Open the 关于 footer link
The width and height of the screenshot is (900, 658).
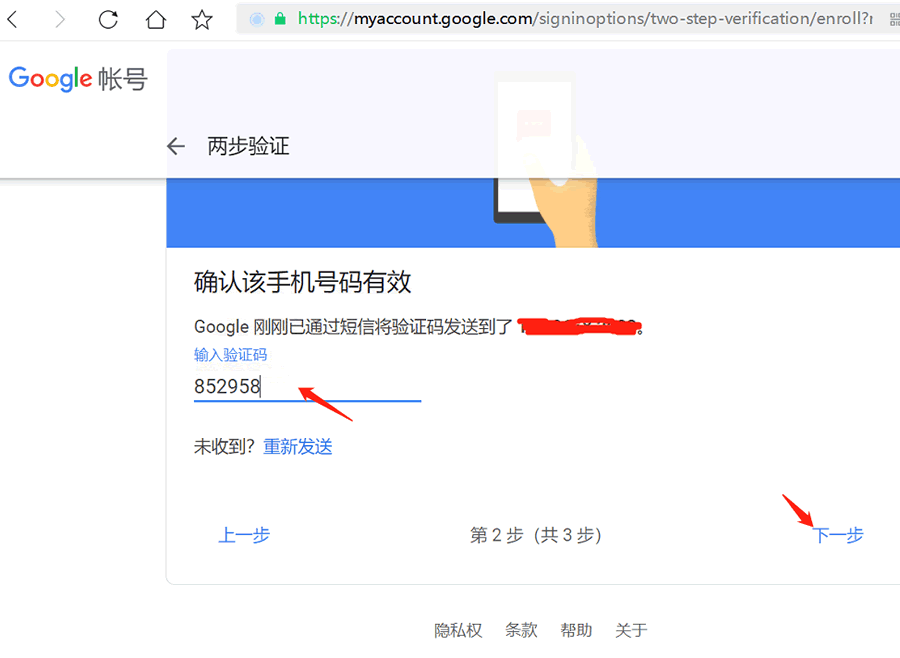631,630
